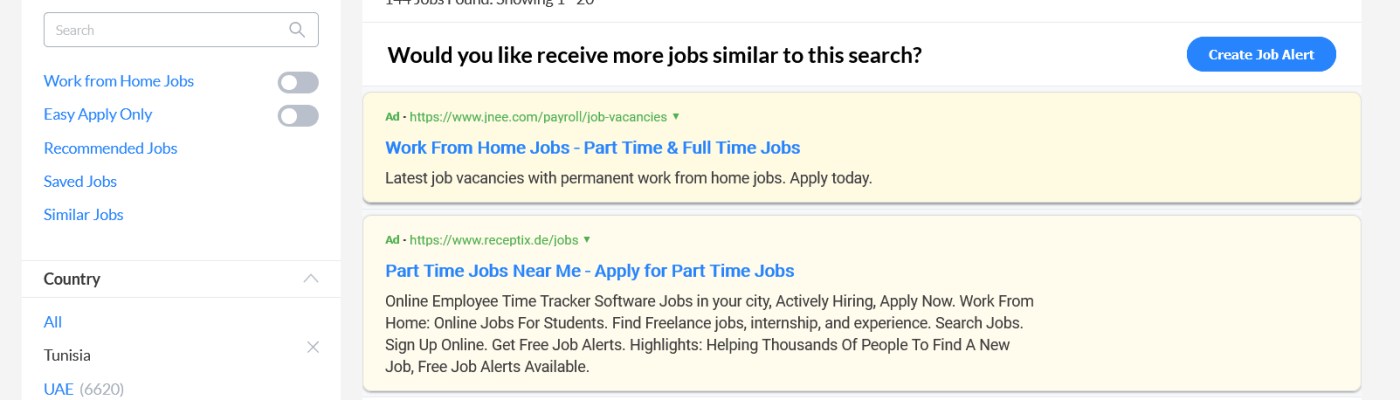Open the receptix.de ad dropdown arrow
This screenshot has width=1400, height=400.
[587, 240]
